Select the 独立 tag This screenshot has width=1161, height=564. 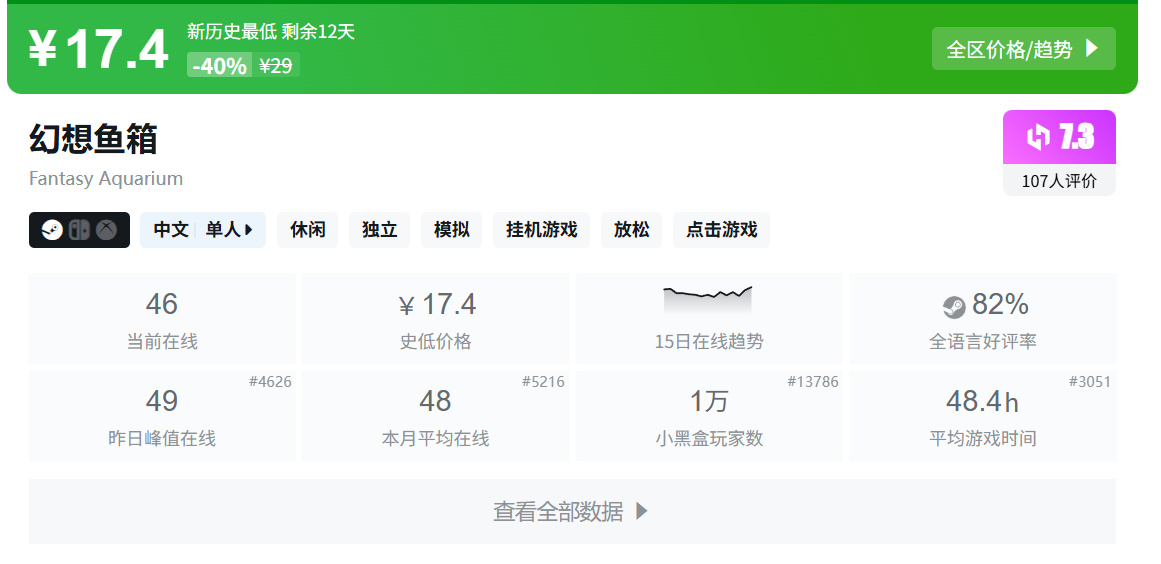379,230
